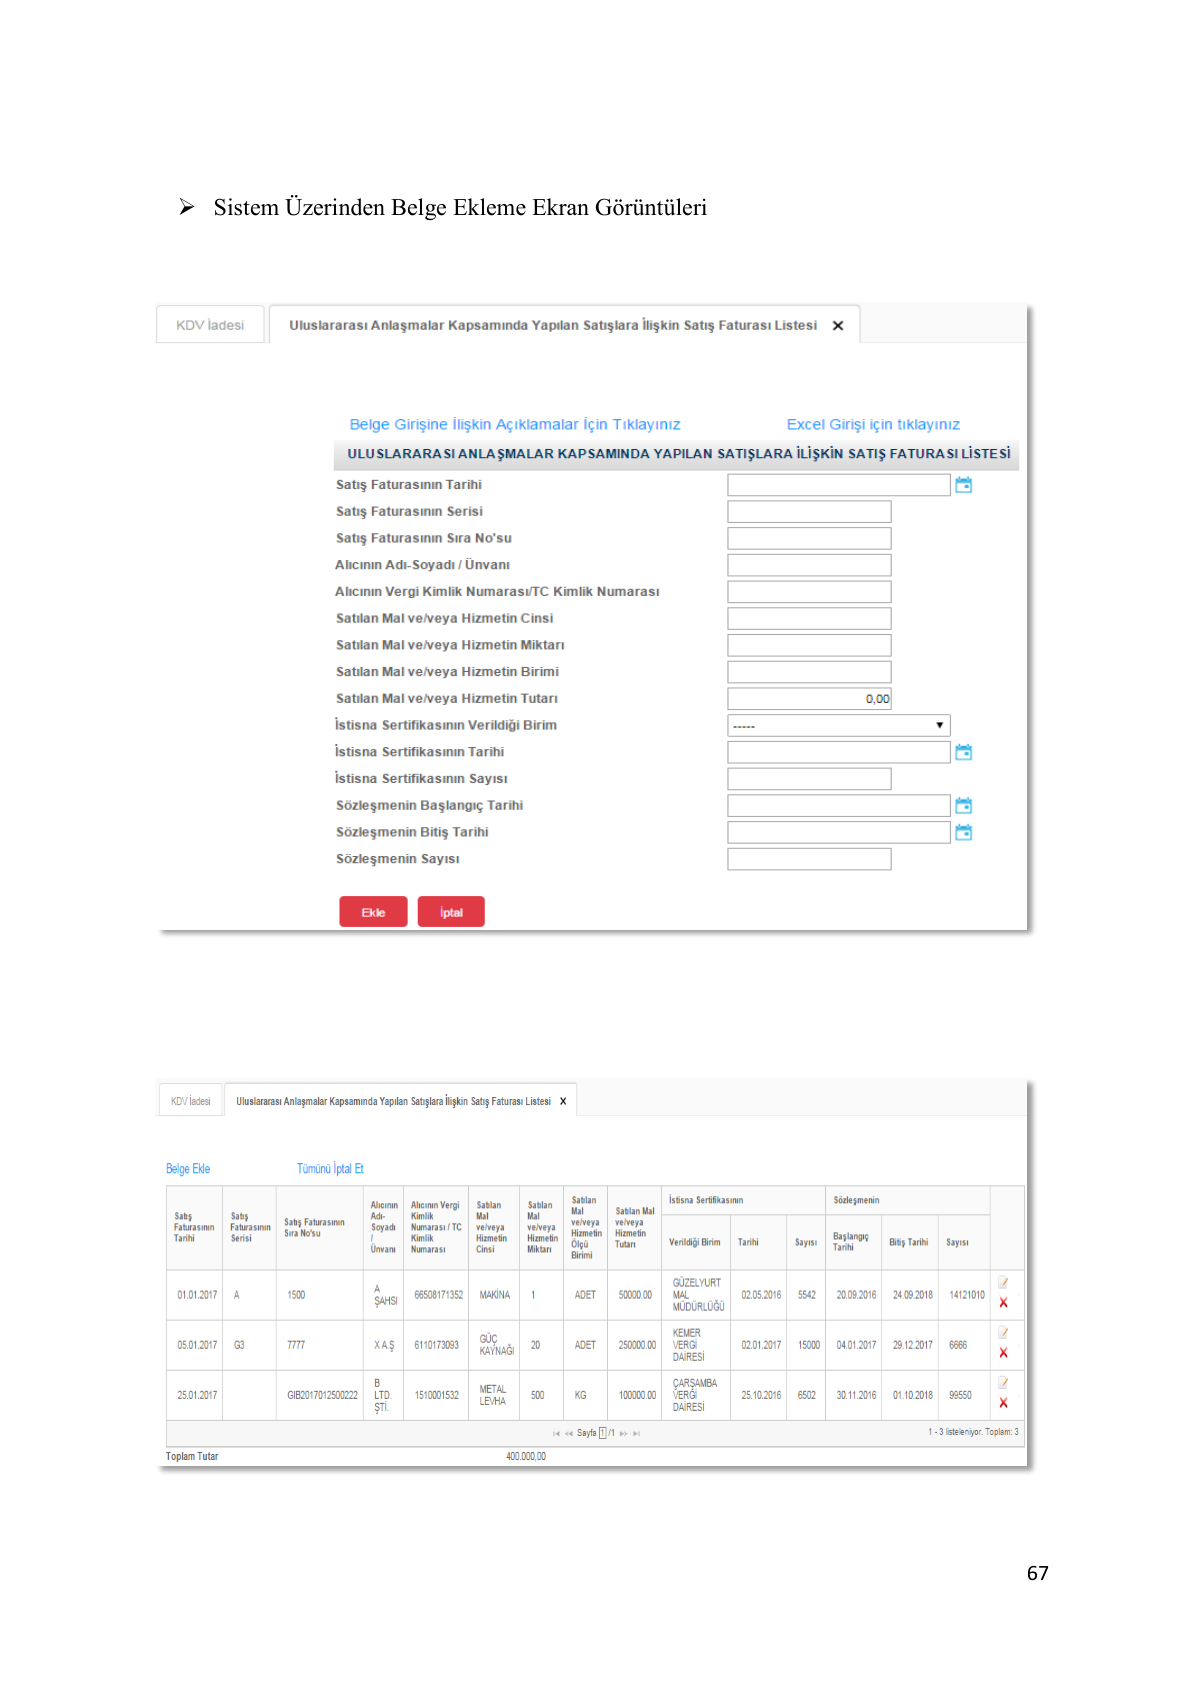Image resolution: width=1191 pixels, height=1684 pixels.
Task: Delete the 01.01.2017 invoice row
Action: (1003, 1303)
